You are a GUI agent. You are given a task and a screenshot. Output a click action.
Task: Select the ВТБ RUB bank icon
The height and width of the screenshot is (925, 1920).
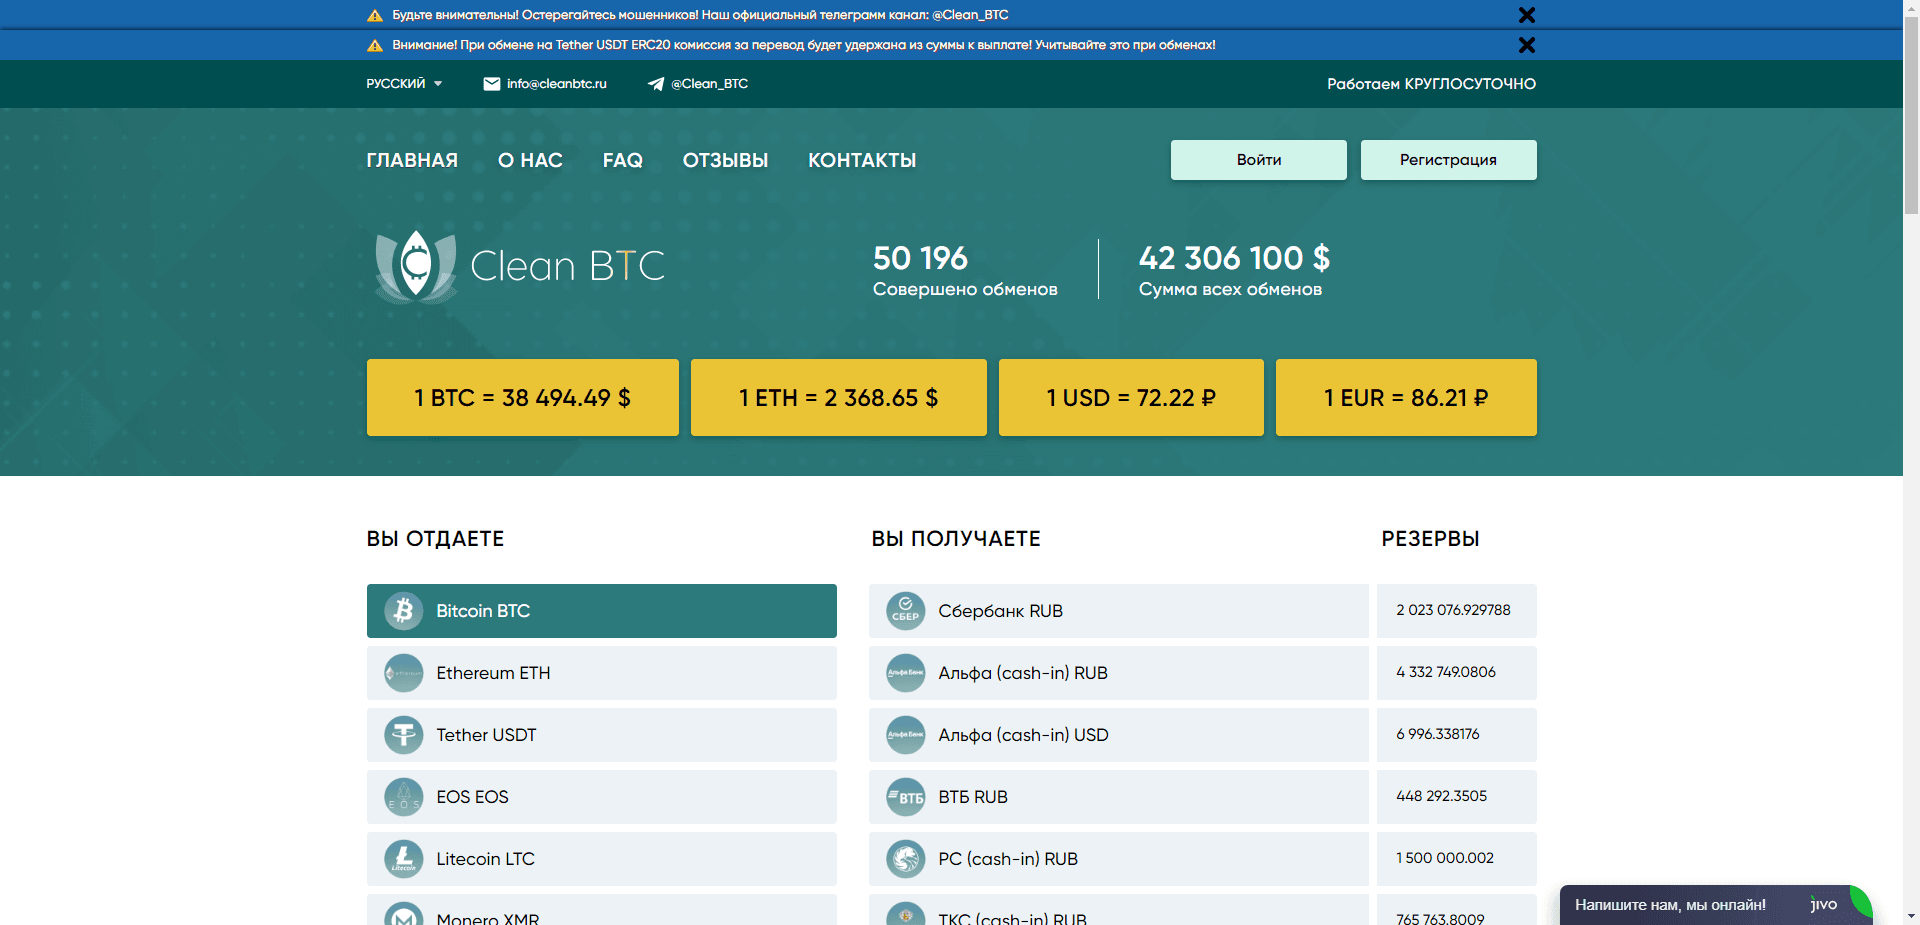pyautogui.click(x=906, y=797)
